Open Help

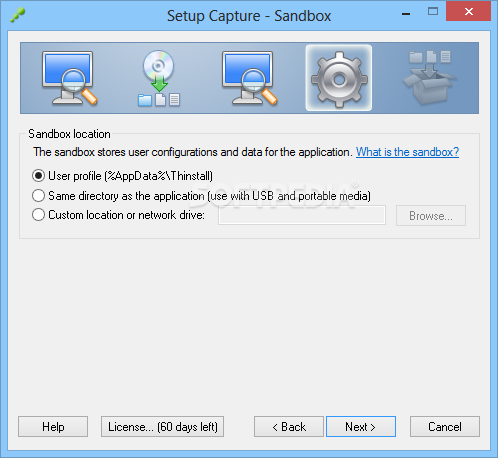pos(53,426)
